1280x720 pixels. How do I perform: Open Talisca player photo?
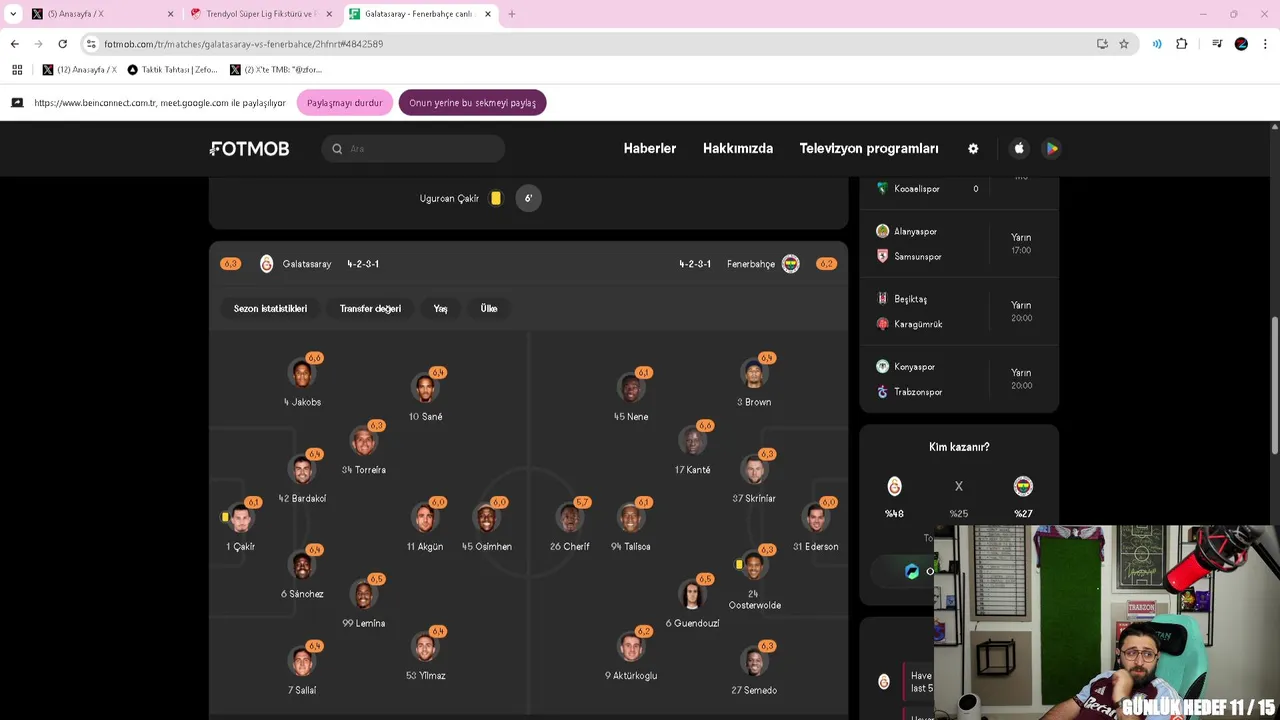tap(631, 518)
